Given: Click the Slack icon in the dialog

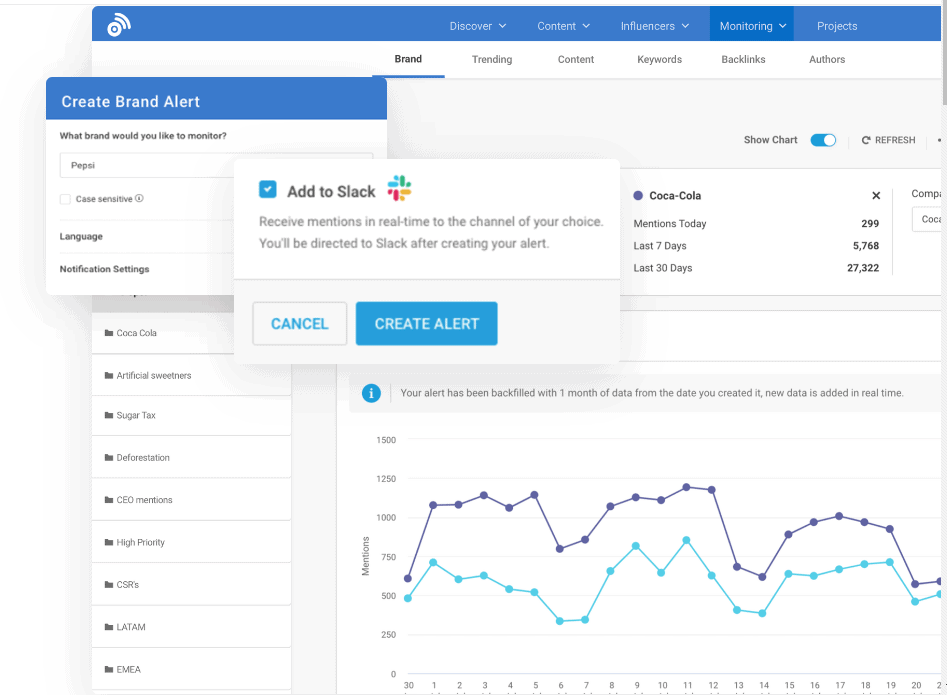Looking at the screenshot, I should coord(400,188).
